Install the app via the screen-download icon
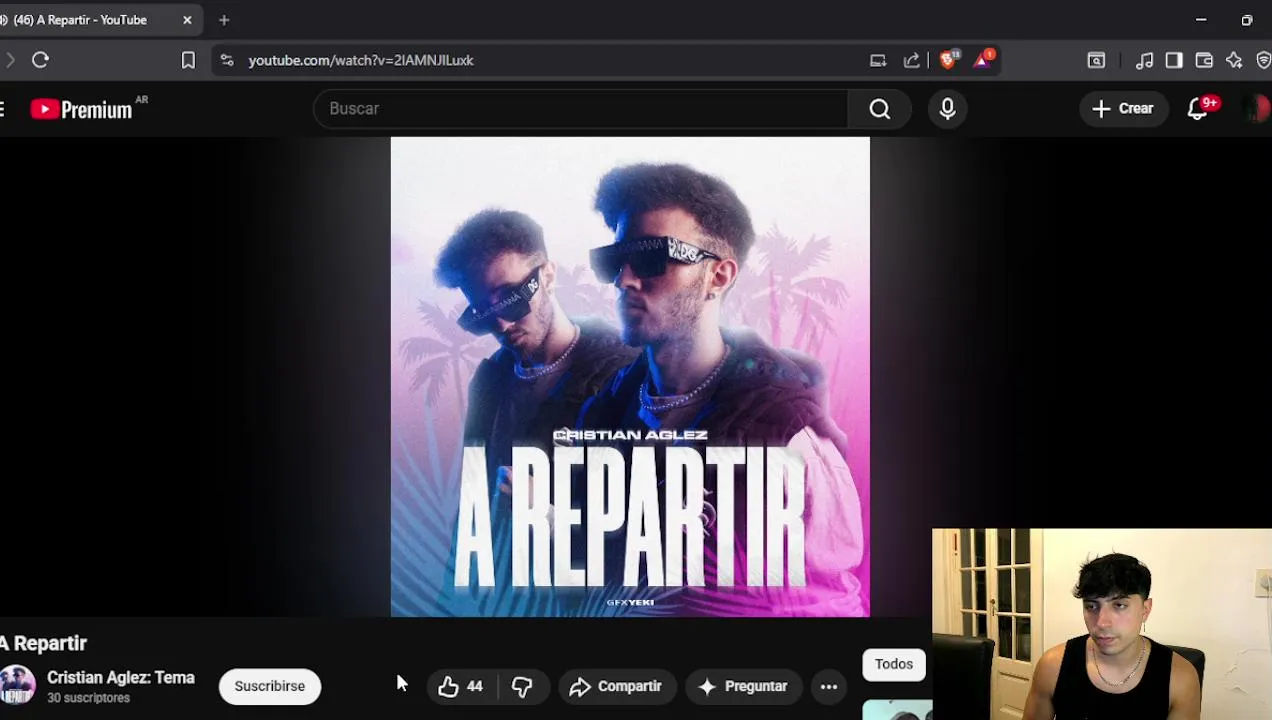 878,60
